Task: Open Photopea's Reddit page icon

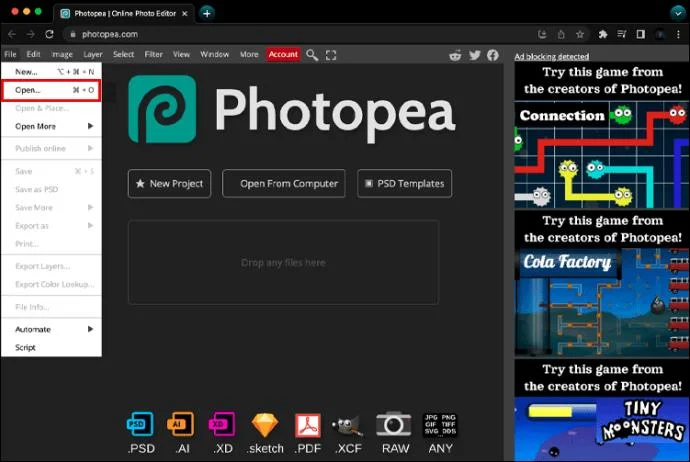Action: point(455,55)
